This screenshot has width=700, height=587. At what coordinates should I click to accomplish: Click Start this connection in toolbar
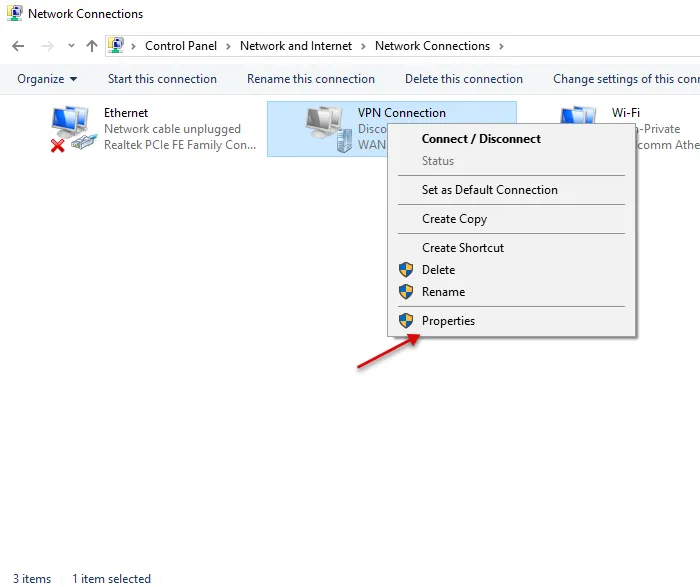[x=162, y=79]
